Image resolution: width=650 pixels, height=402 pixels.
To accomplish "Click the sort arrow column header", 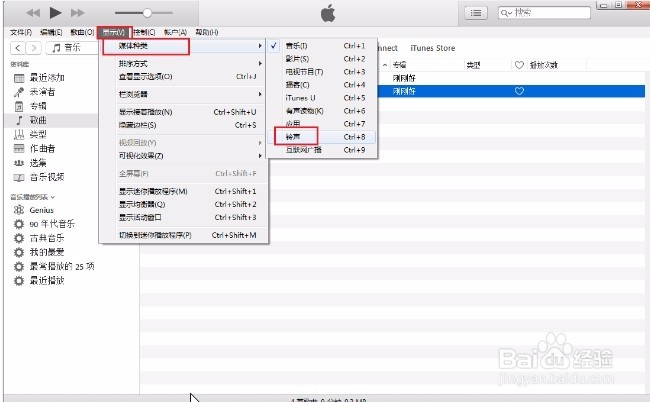I will [385, 65].
